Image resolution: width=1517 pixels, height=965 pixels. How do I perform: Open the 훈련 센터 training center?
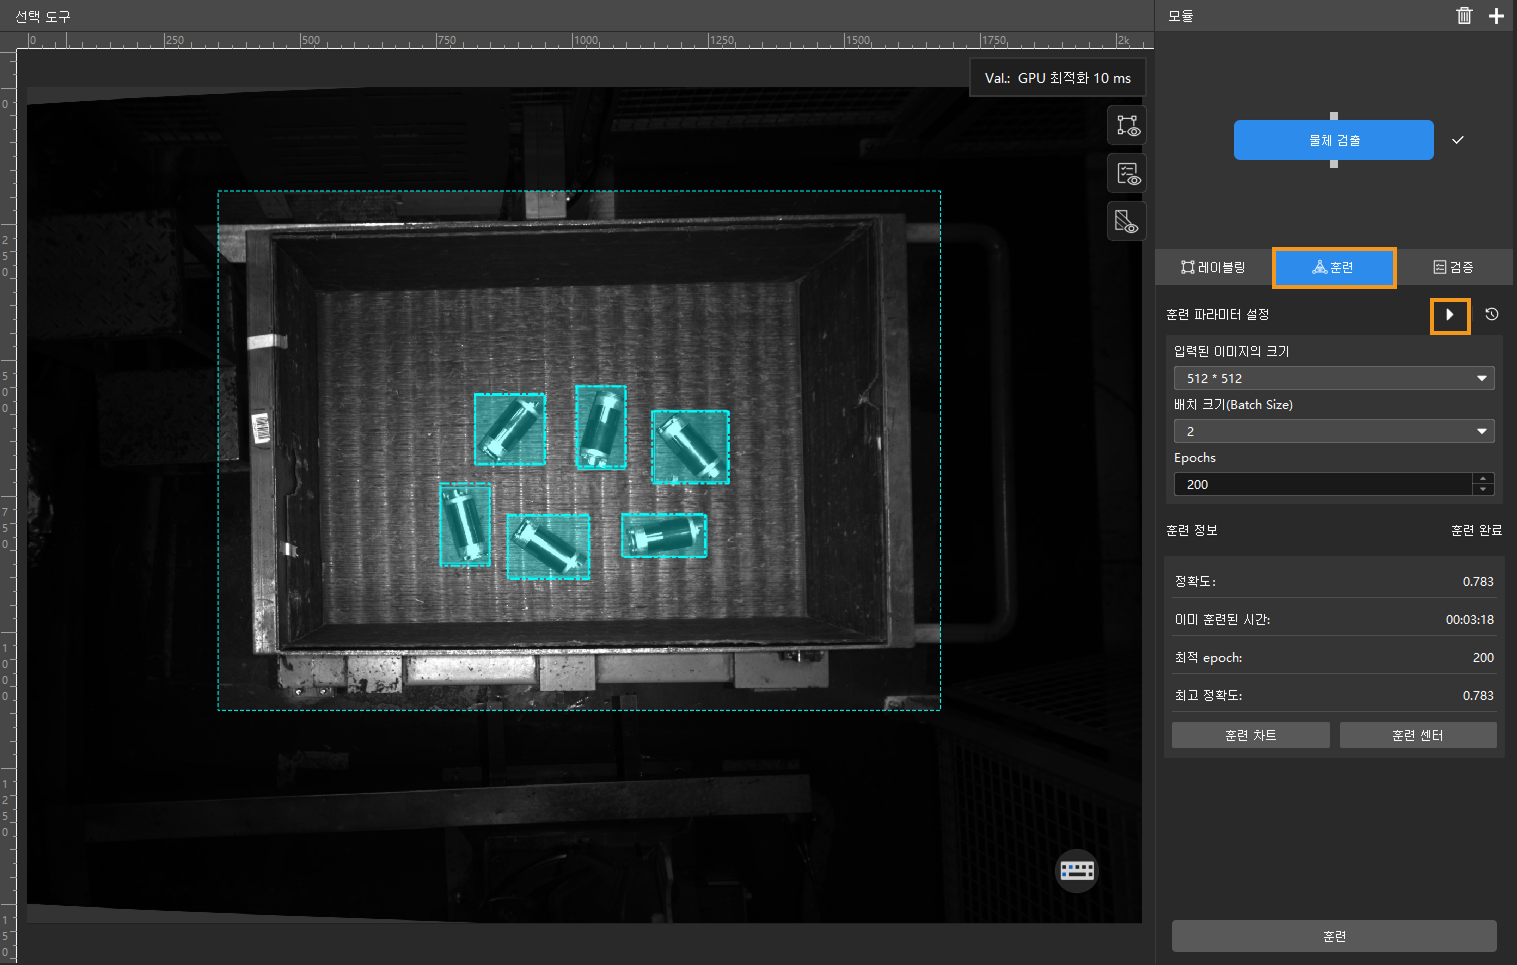tap(1417, 735)
